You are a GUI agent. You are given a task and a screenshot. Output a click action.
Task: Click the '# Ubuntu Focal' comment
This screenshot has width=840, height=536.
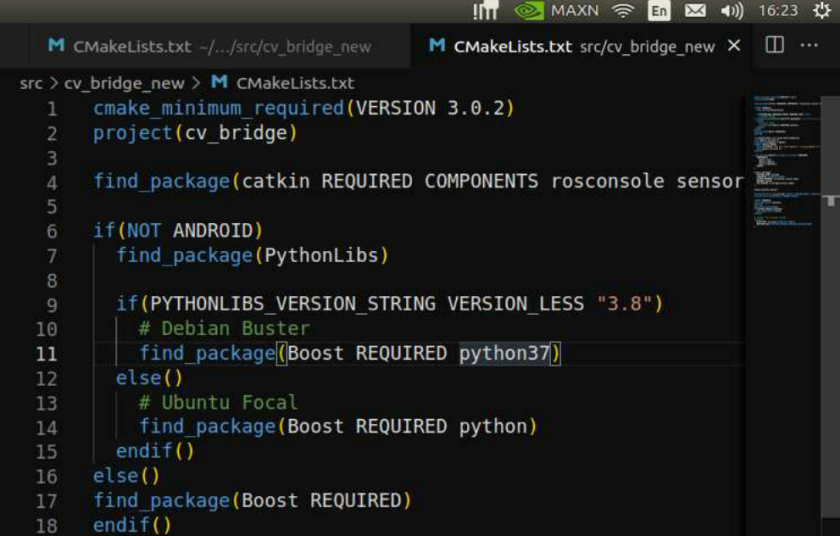(x=218, y=402)
